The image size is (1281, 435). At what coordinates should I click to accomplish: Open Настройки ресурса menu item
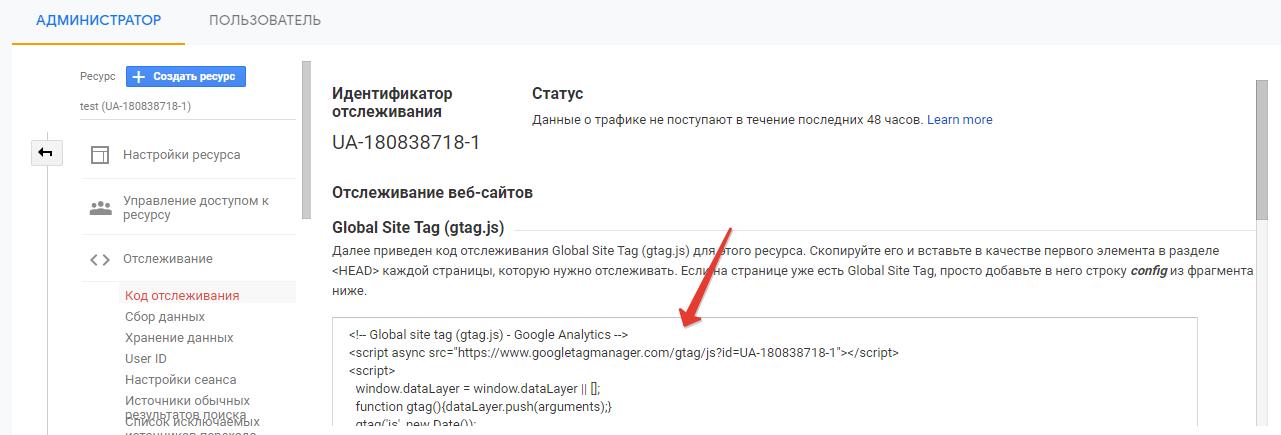tap(182, 155)
